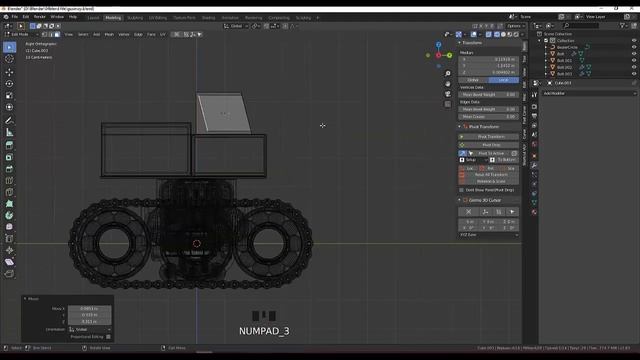
Task: Expand the BezierCircle tree item
Action: [x=546, y=47]
